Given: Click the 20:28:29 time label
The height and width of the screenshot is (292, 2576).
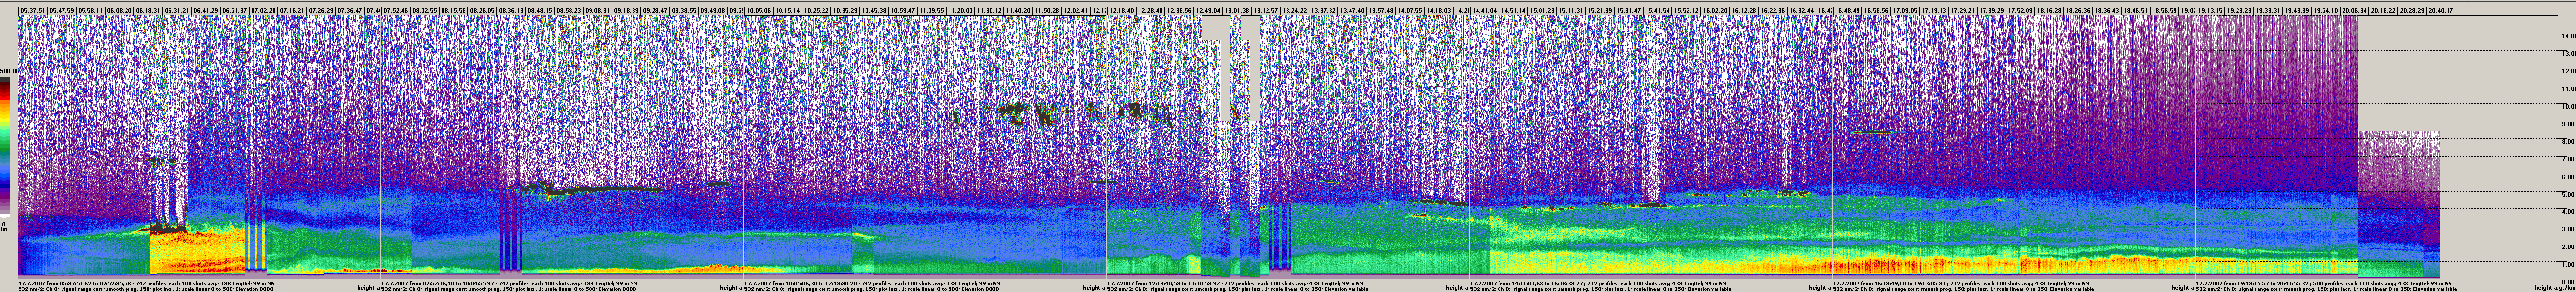Looking at the screenshot, I should (x=2412, y=10).
